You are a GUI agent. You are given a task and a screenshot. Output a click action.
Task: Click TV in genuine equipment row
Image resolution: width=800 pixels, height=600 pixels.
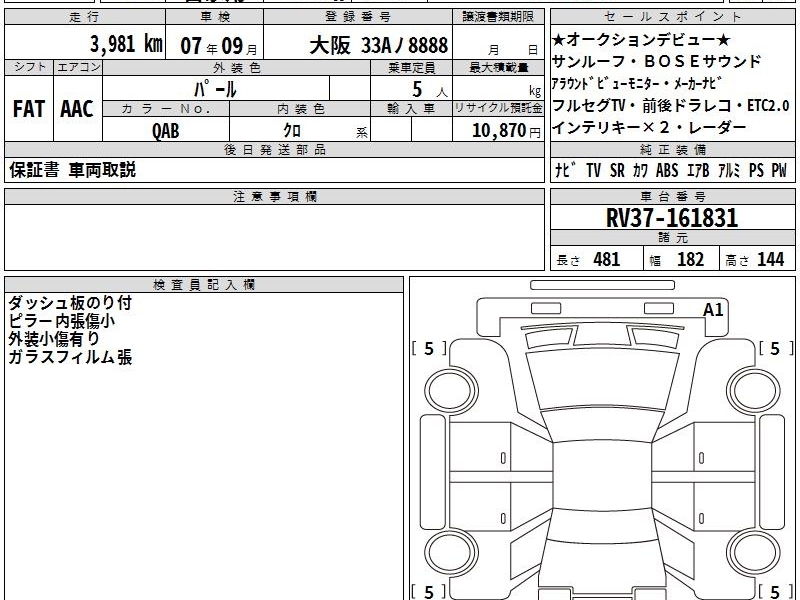pyautogui.click(x=593, y=170)
